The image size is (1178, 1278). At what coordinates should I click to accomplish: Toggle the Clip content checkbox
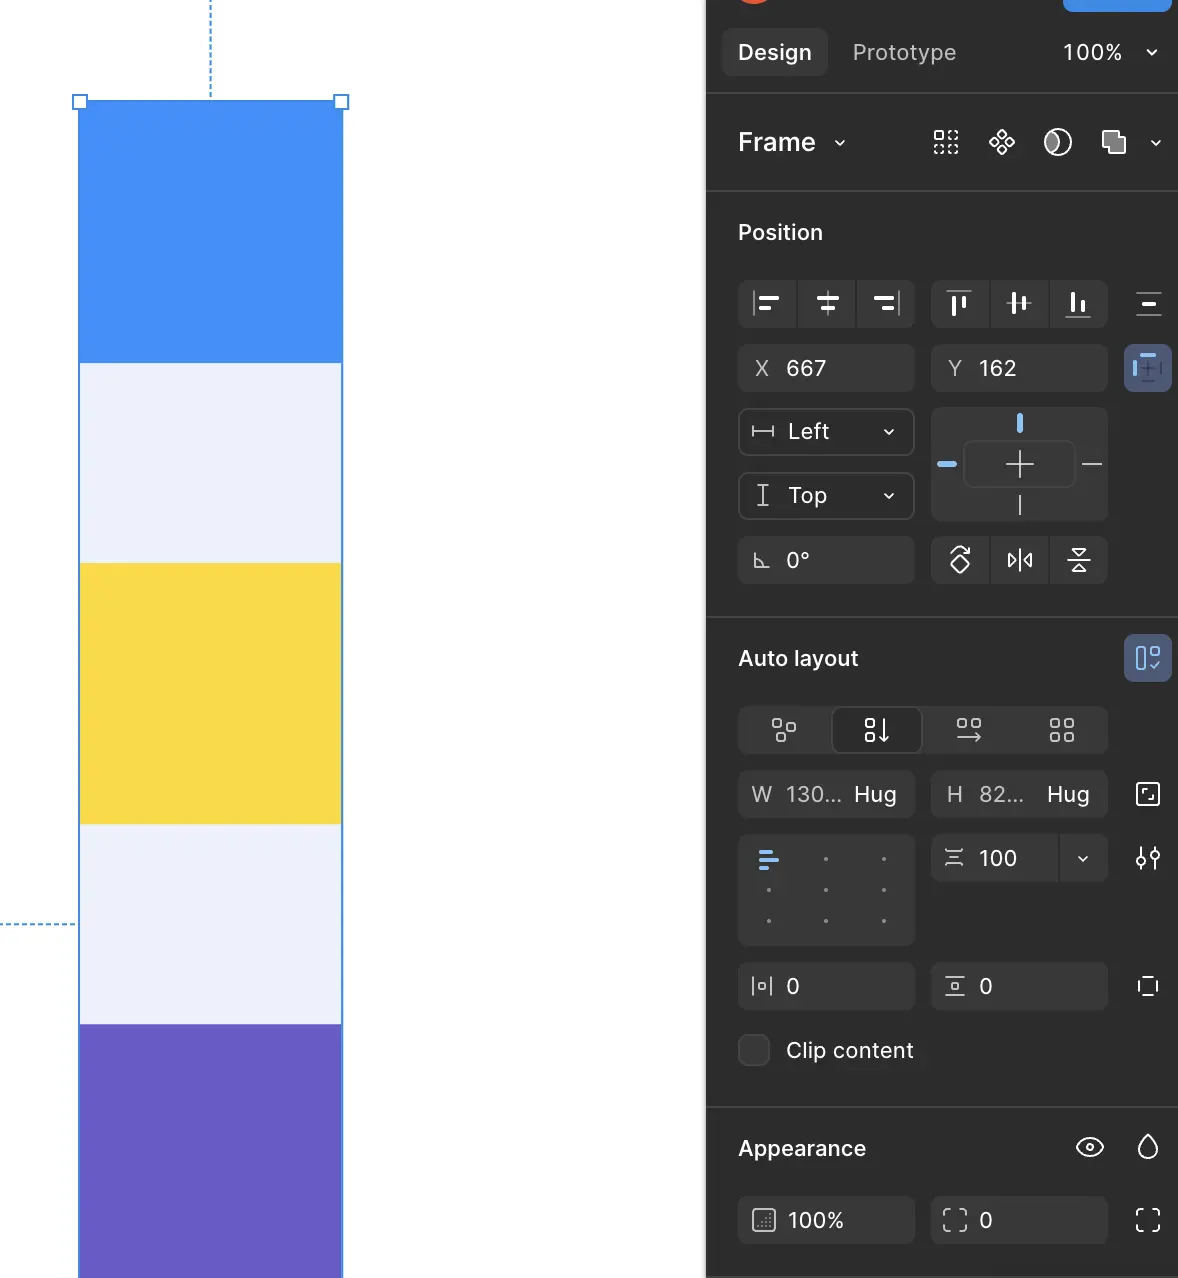click(x=754, y=1050)
